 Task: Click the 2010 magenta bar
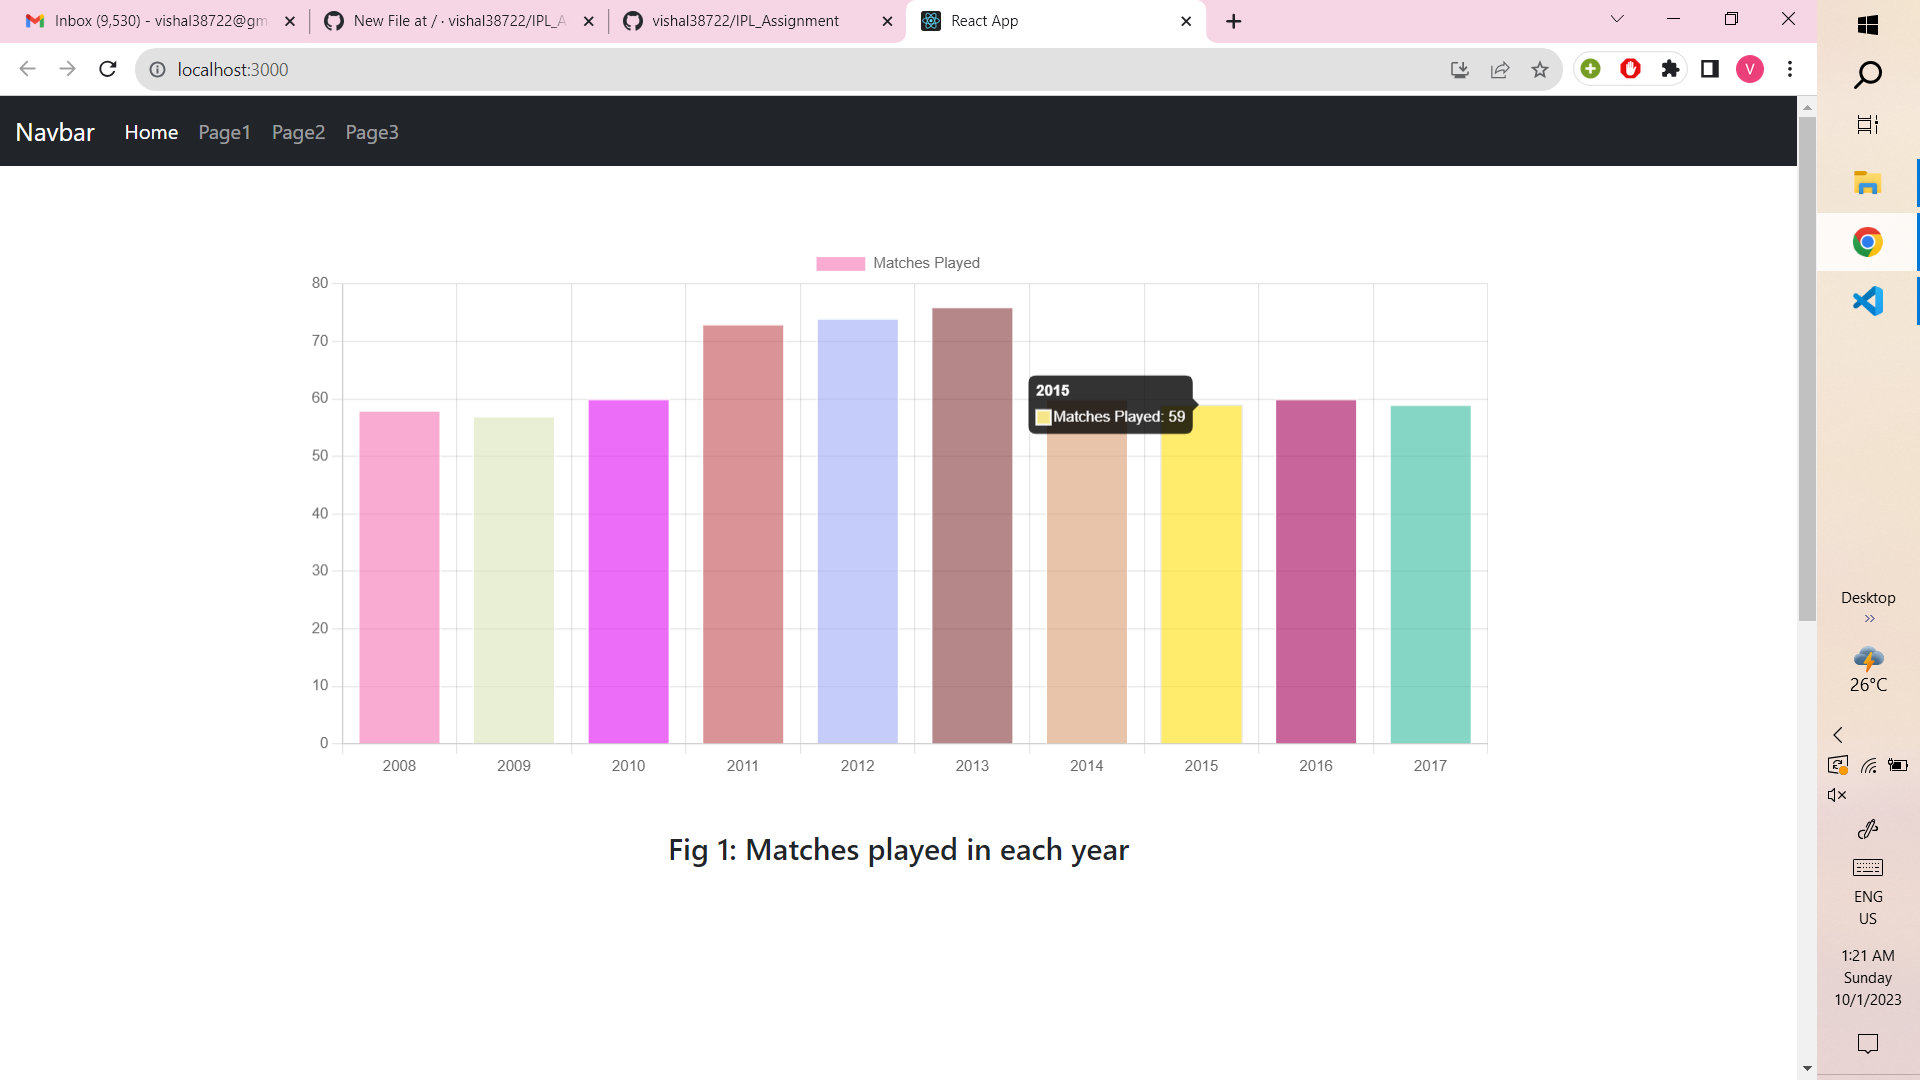[x=628, y=572]
